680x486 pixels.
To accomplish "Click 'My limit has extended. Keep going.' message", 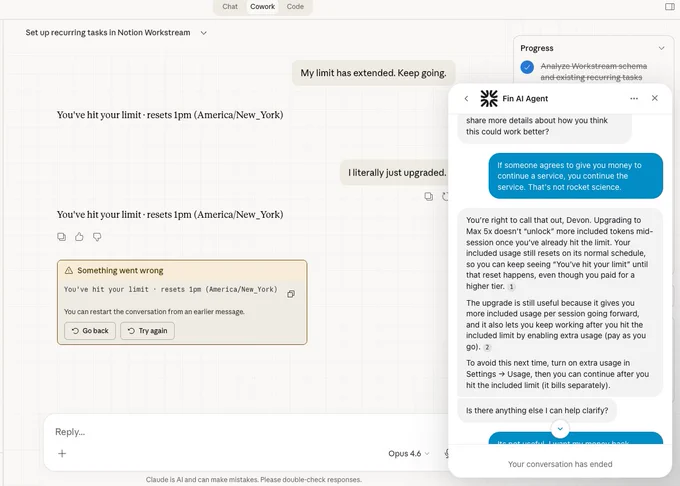I will click(x=373, y=73).
